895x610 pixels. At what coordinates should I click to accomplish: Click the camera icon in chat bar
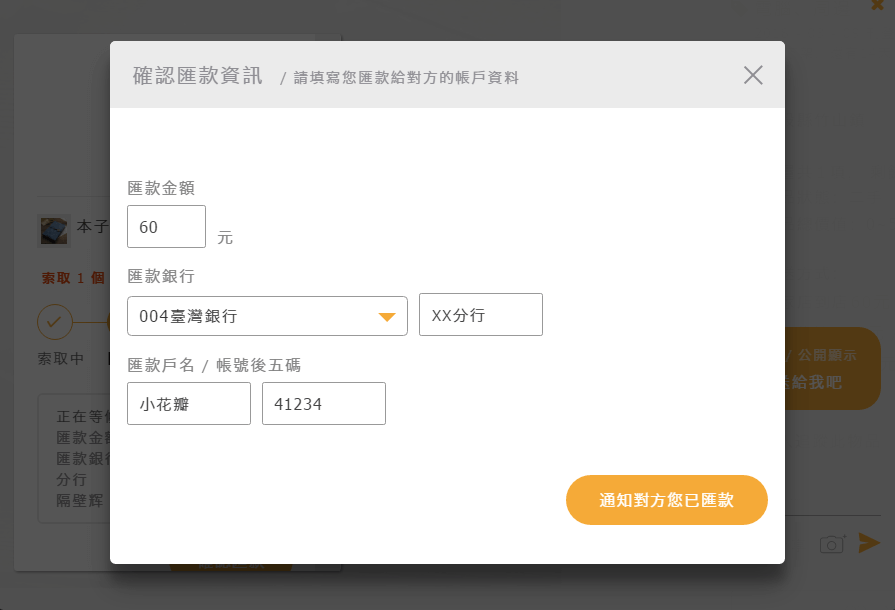(x=832, y=544)
